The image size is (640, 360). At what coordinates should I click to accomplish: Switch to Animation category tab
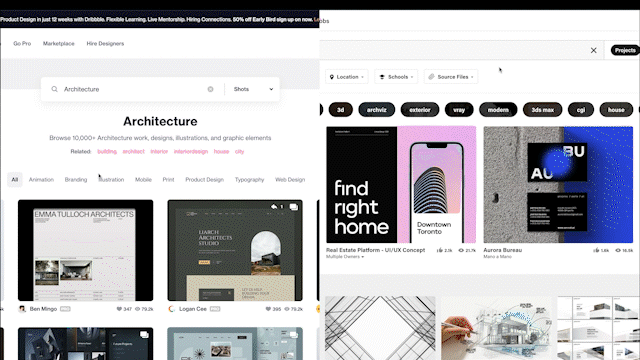[x=41, y=180]
